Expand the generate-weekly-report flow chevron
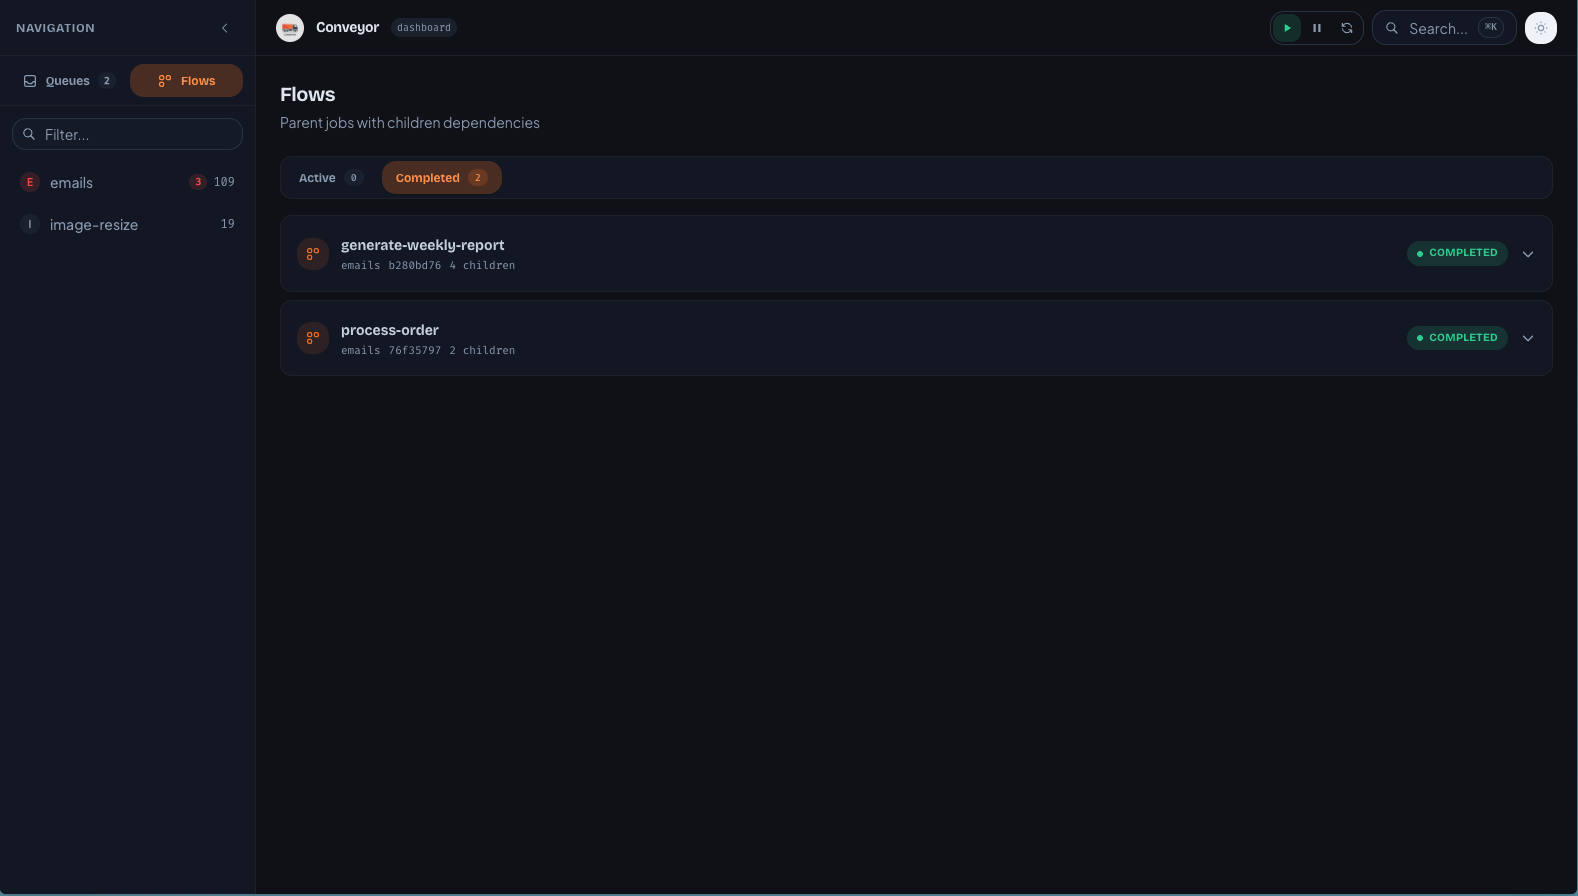The height and width of the screenshot is (896, 1578). pos(1527,254)
